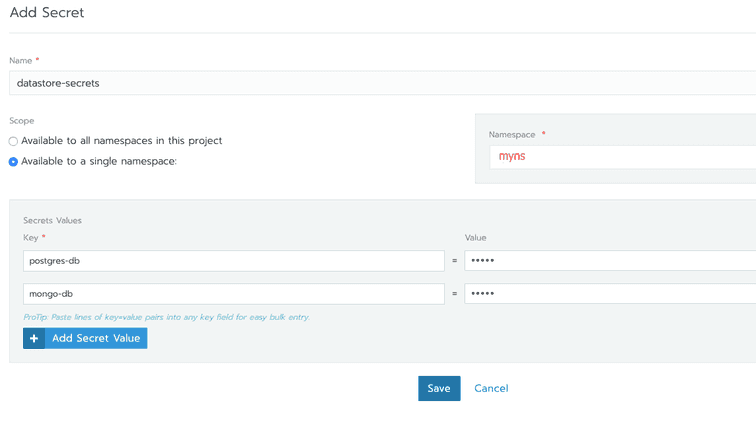Click the ProTip hint text

pos(166,317)
